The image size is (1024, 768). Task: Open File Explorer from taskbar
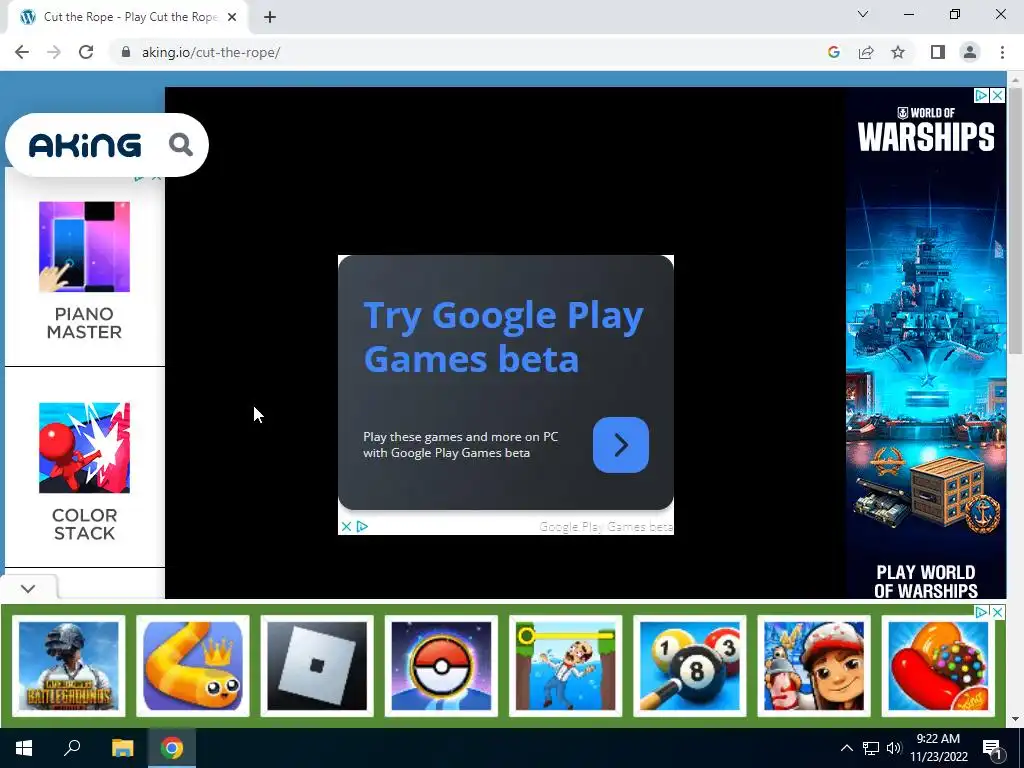click(x=122, y=748)
